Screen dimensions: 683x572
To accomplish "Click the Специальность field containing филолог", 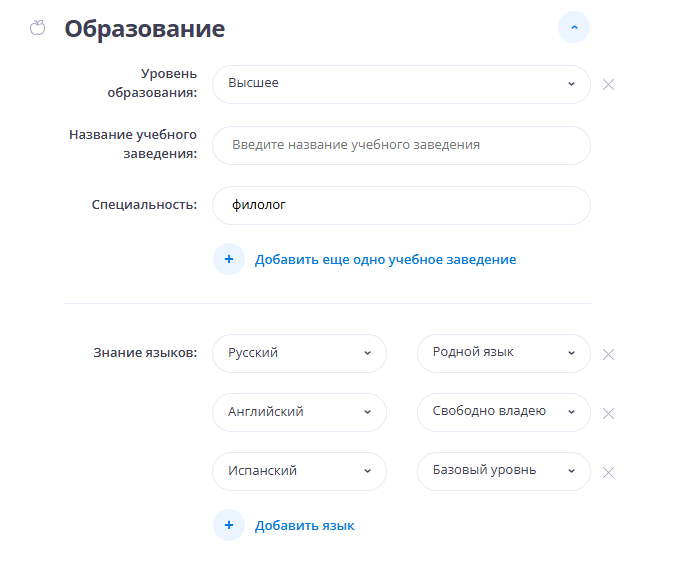I will (x=401, y=205).
